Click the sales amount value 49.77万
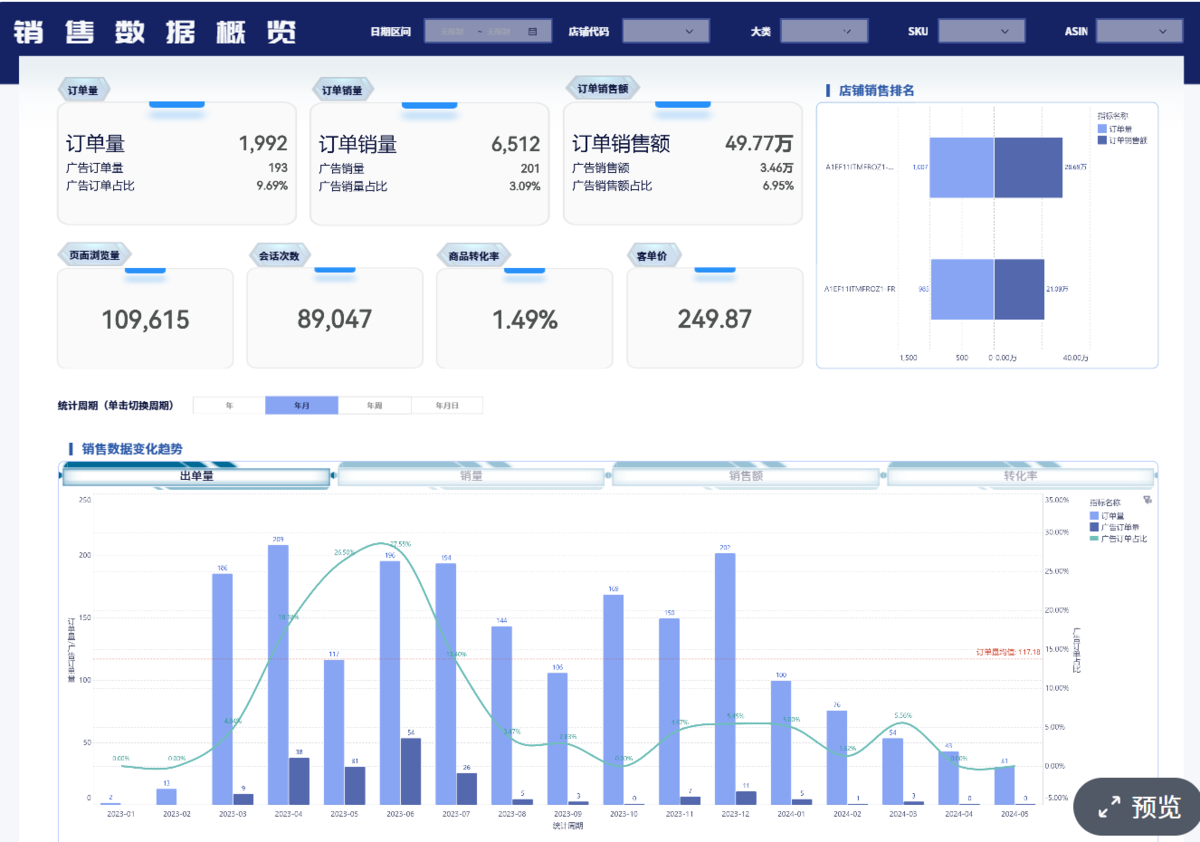1200x842 pixels. tap(760, 144)
